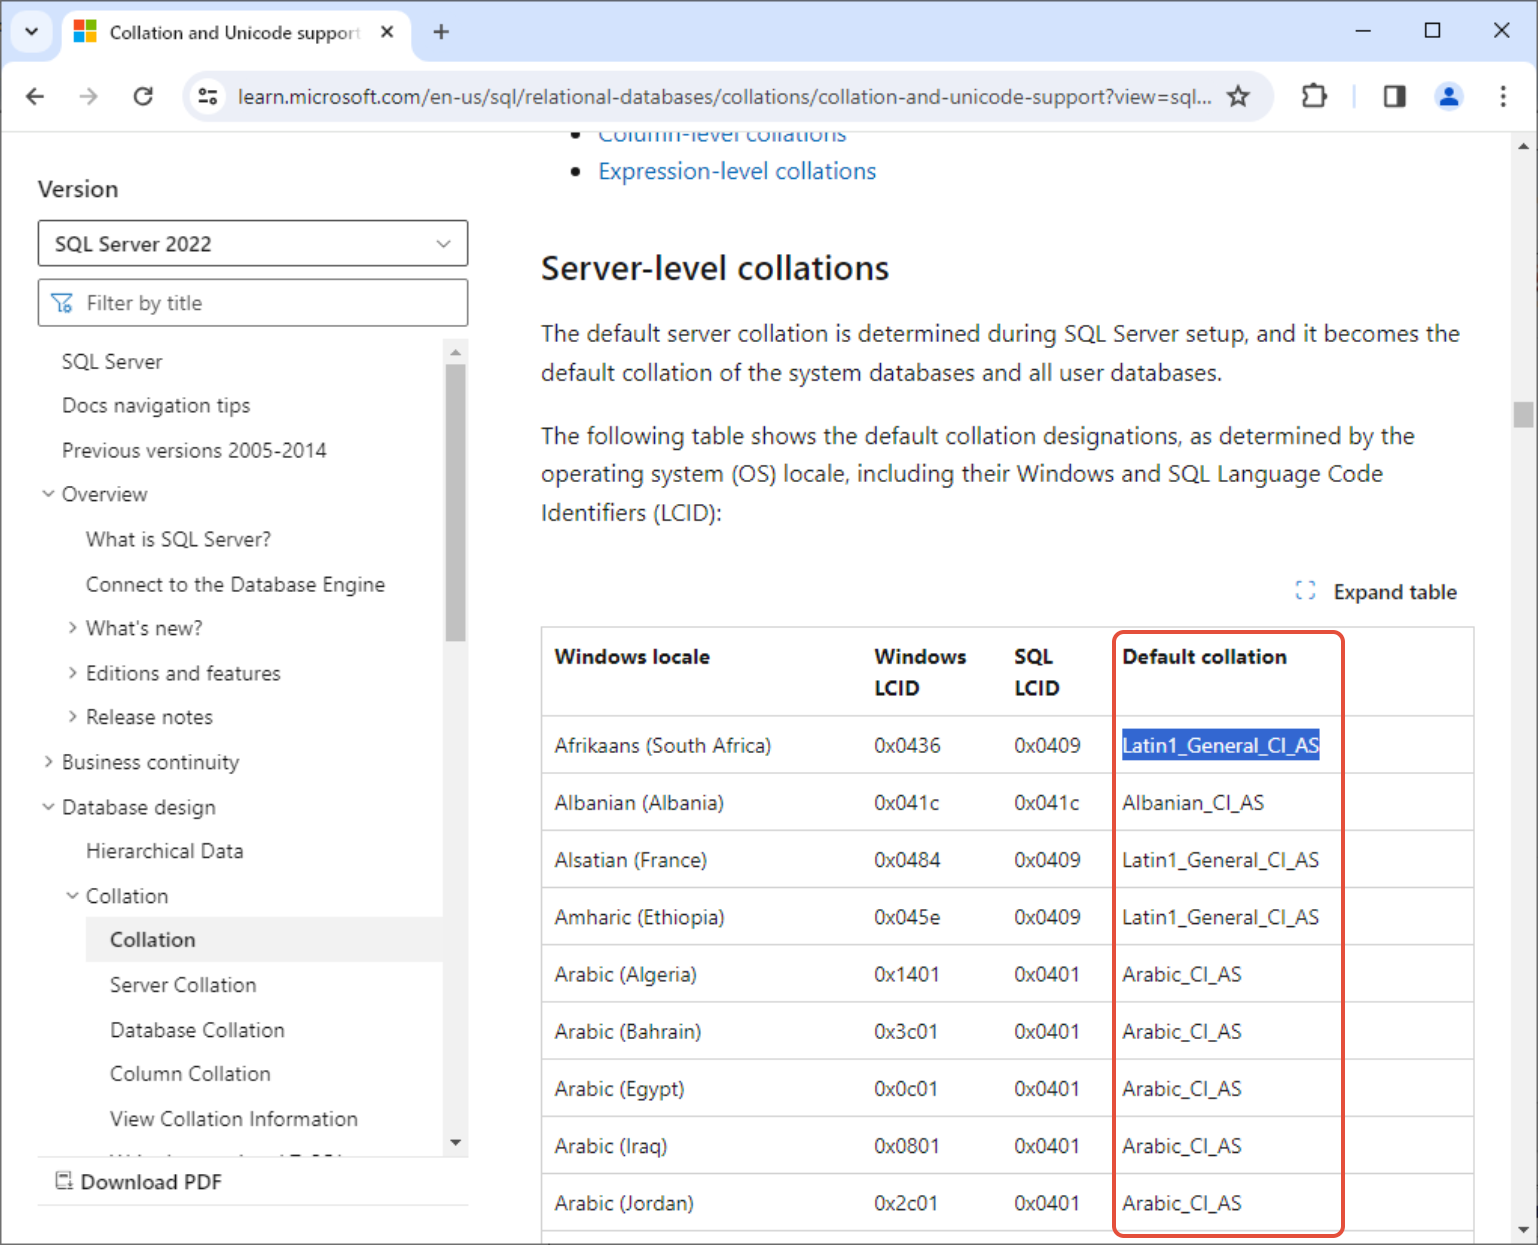Expand Editions and features tree item

[72, 673]
